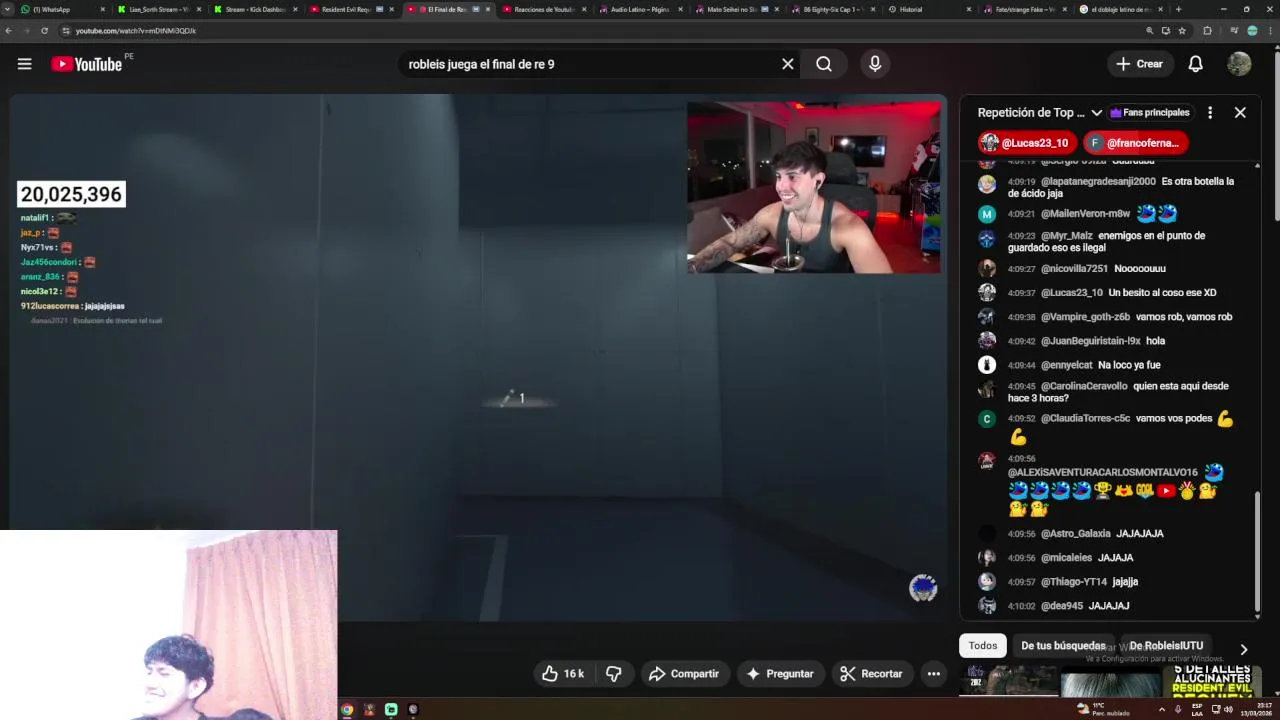
Task: Reload the page in the browser
Action: point(44,31)
